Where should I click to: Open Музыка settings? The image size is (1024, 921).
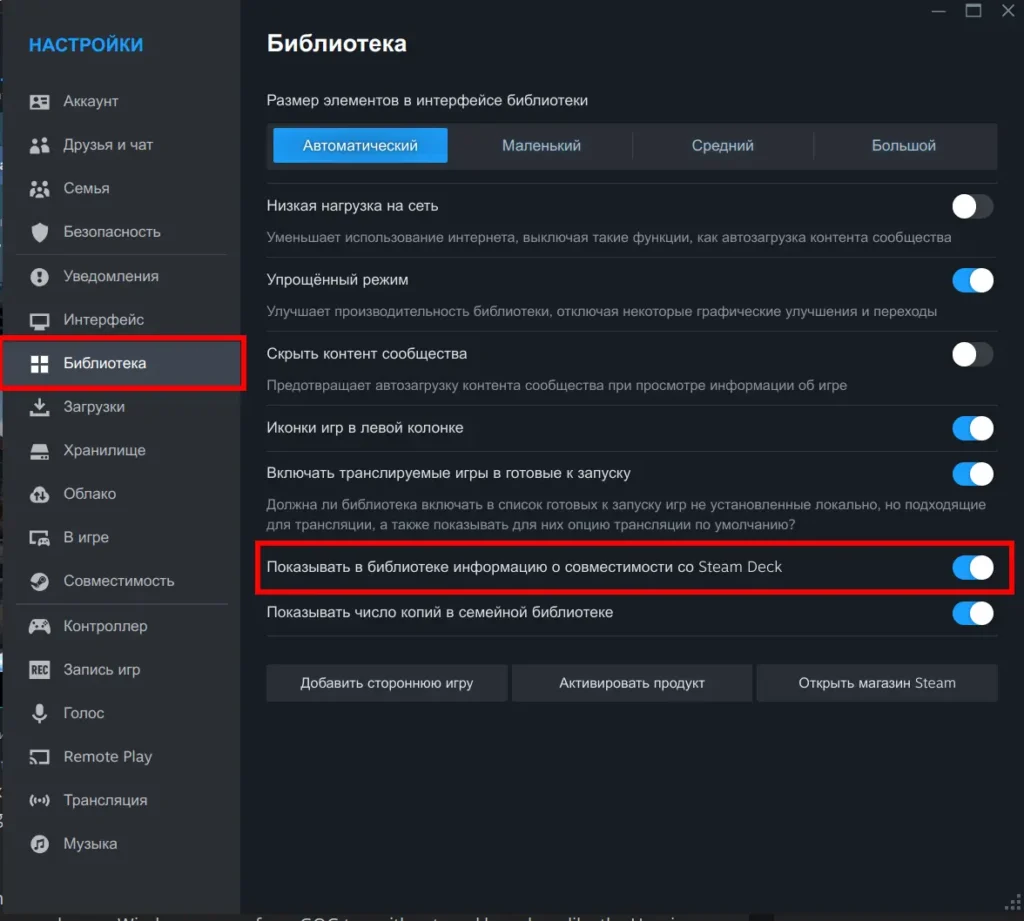coord(121,844)
